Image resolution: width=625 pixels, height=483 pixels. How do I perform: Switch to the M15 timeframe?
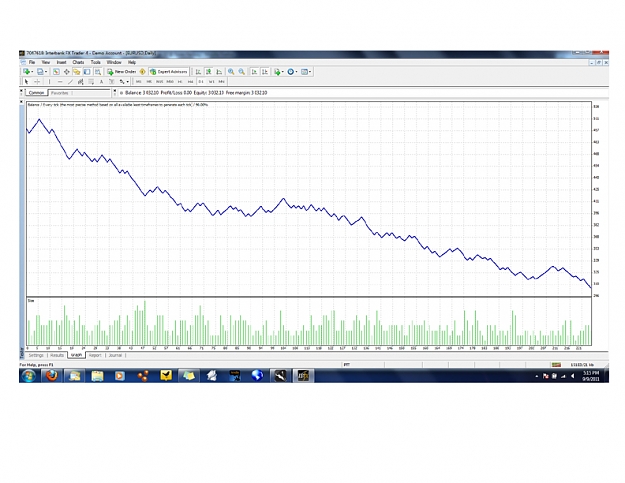pos(159,82)
